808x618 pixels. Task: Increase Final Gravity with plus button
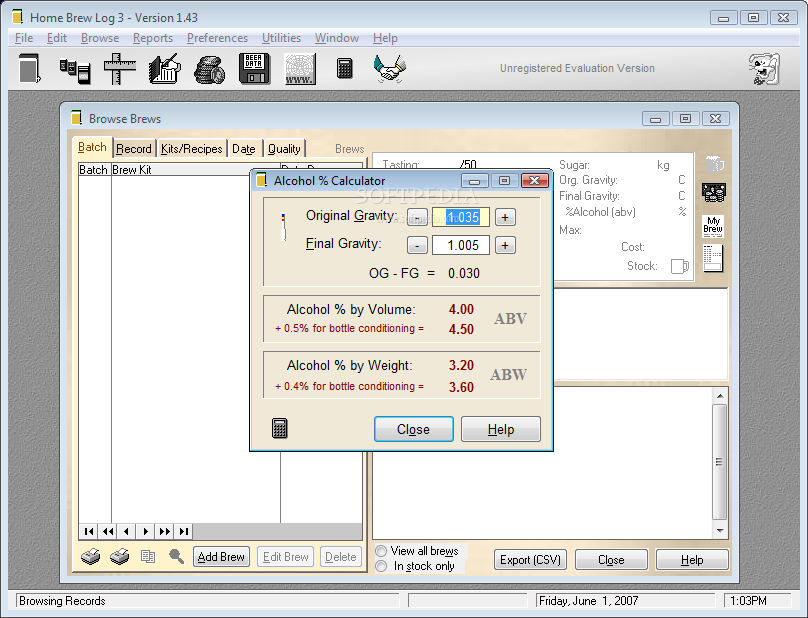[x=505, y=245]
